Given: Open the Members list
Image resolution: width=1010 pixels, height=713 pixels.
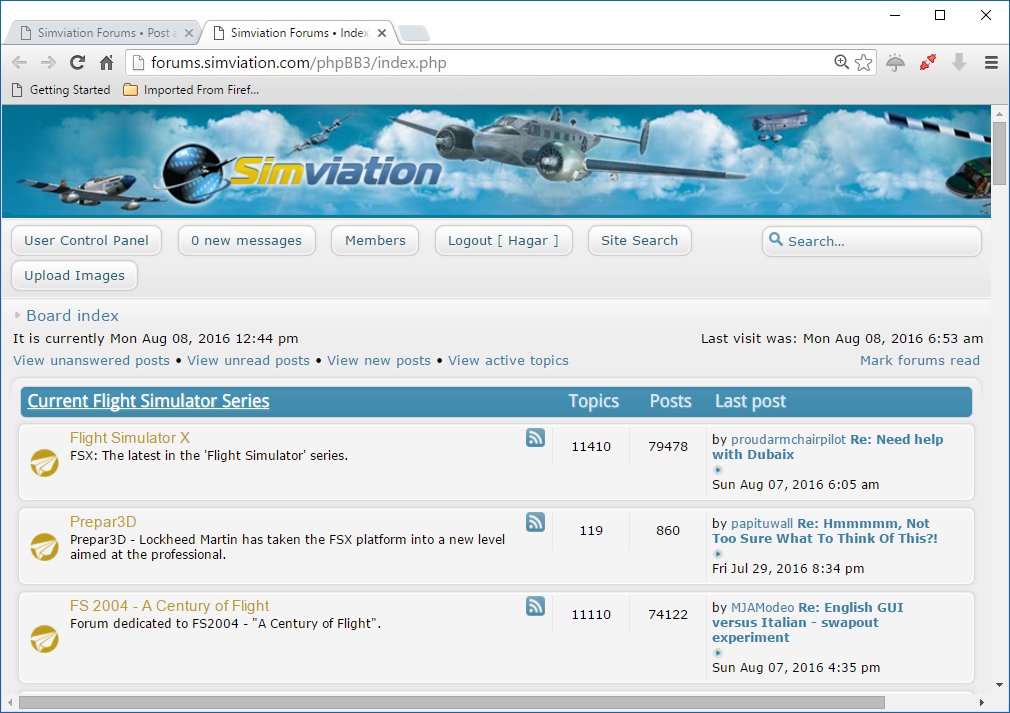Looking at the screenshot, I should pyautogui.click(x=375, y=240).
